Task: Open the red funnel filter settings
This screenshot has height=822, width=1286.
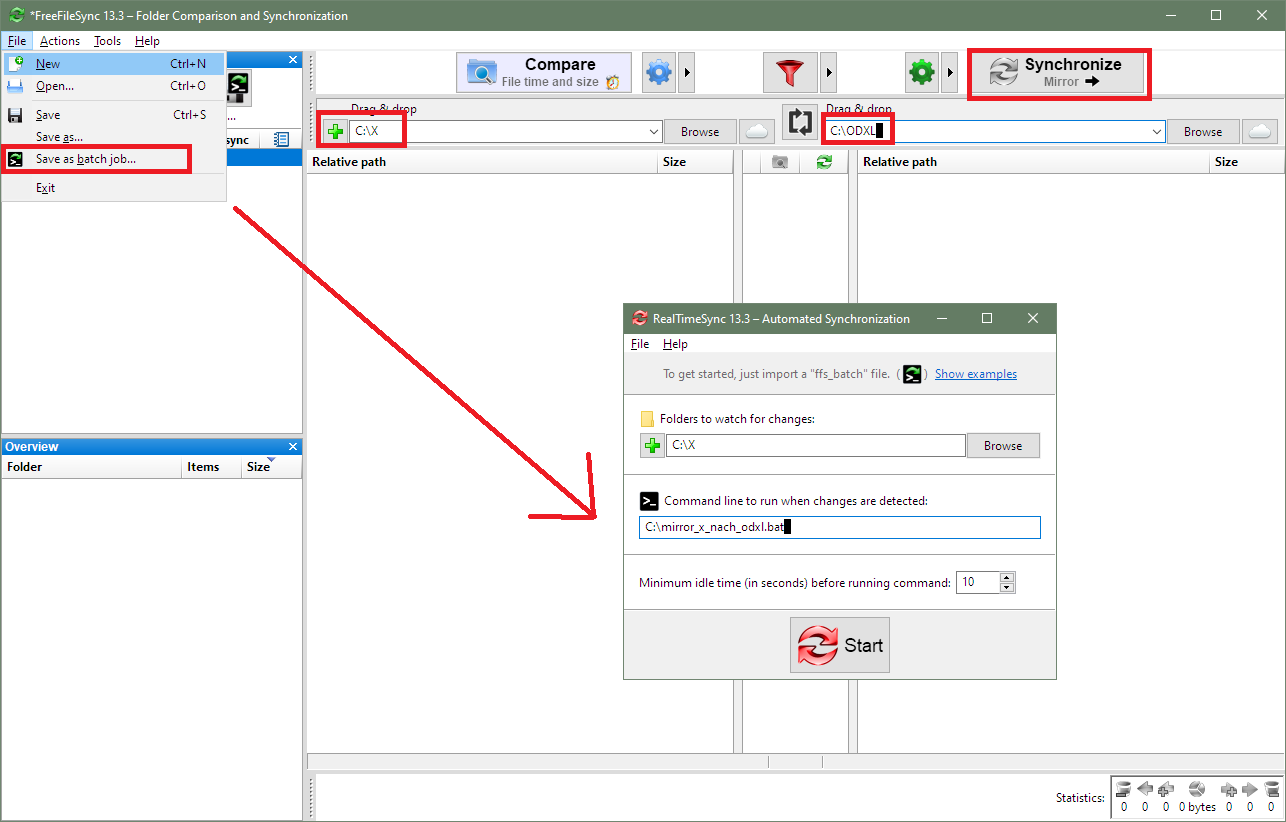Action: [790, 73]
